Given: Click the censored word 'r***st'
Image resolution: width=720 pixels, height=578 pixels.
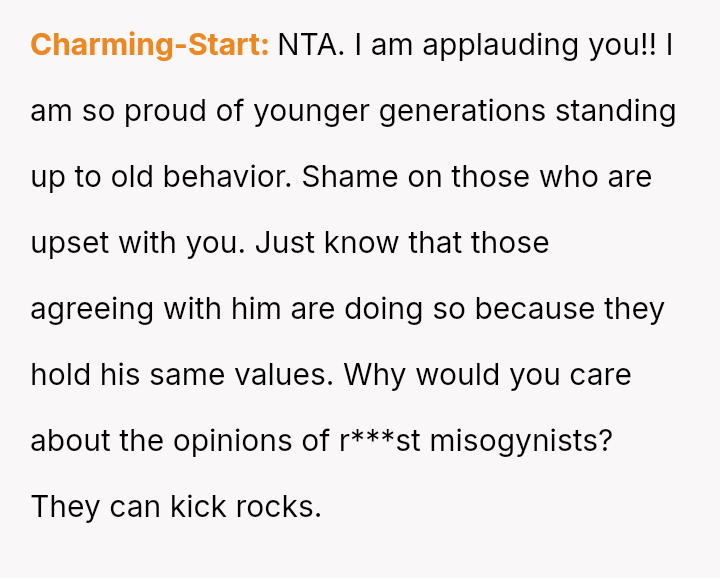Looking at the screenshot, I should tap(380, 441).
